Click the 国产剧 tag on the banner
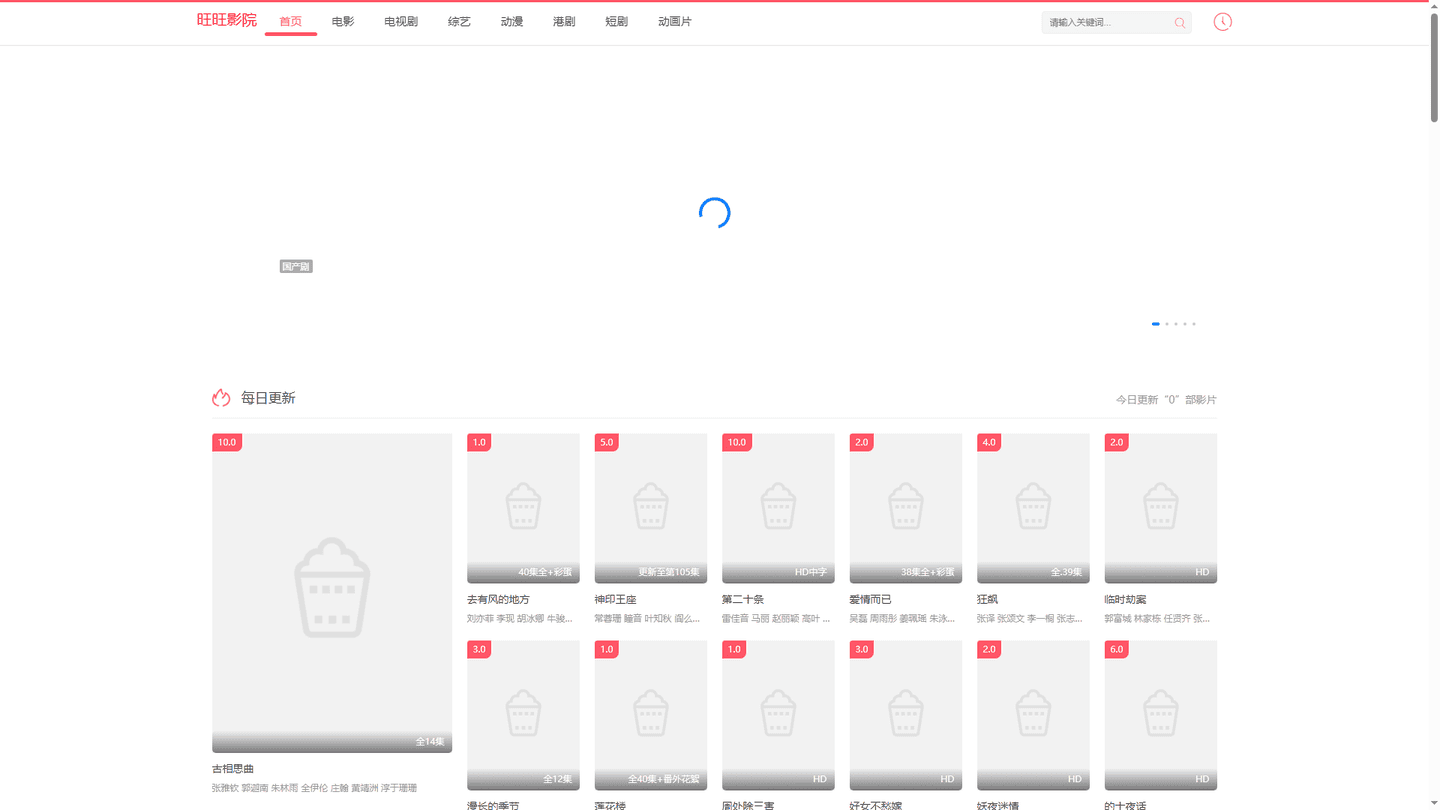This screenshot has height=810, width=1440. 296,267
